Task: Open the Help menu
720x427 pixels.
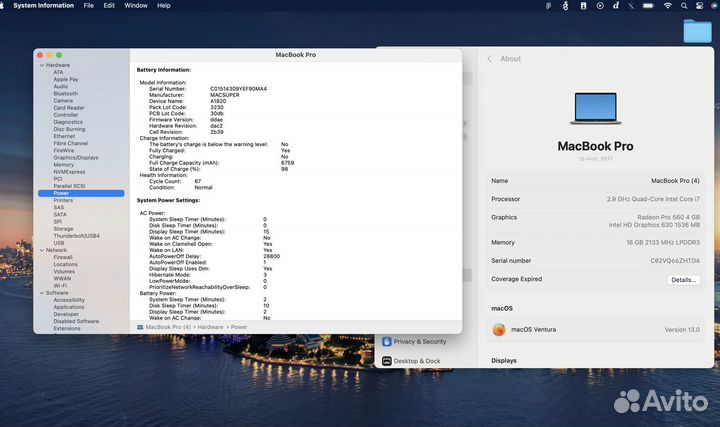Action: click(x=164, y=6)
